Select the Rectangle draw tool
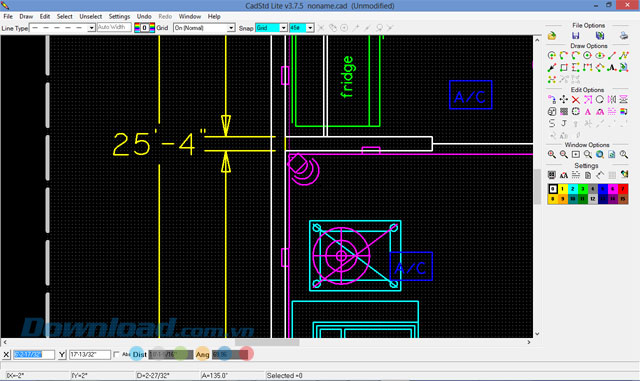 click(564, 67)
